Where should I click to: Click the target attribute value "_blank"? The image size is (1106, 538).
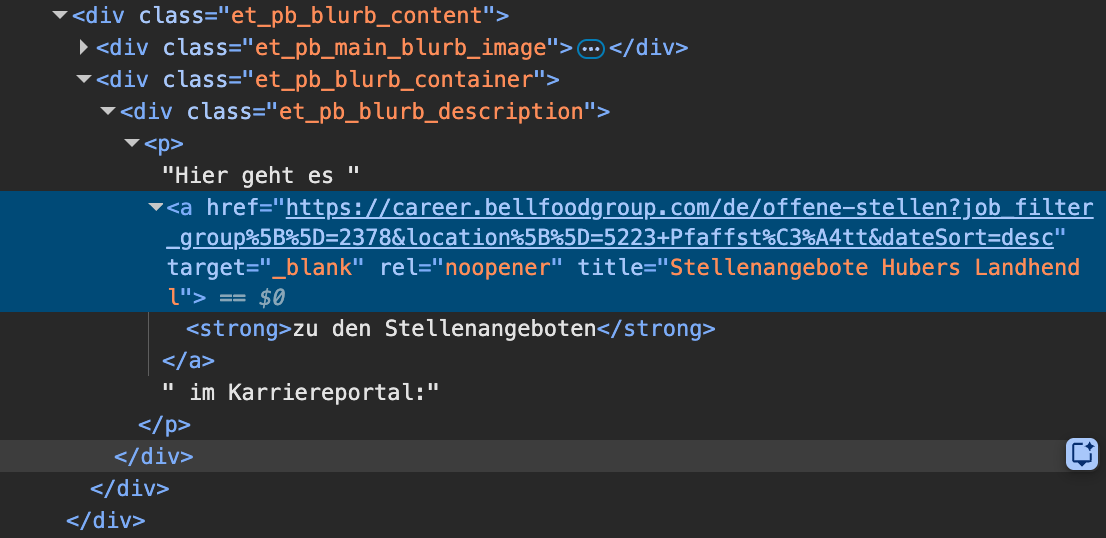pyautogui.click(x=315, y=268)
